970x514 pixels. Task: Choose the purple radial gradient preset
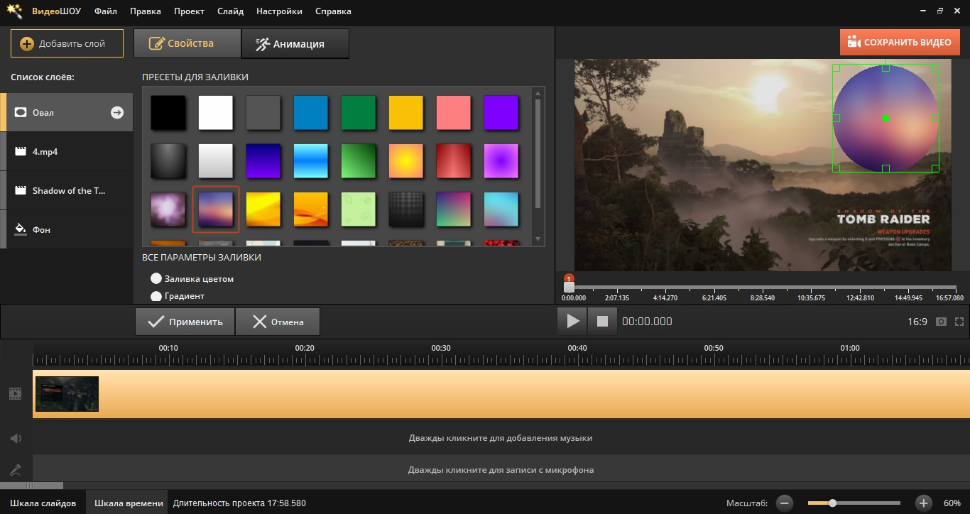click(501, 161)
